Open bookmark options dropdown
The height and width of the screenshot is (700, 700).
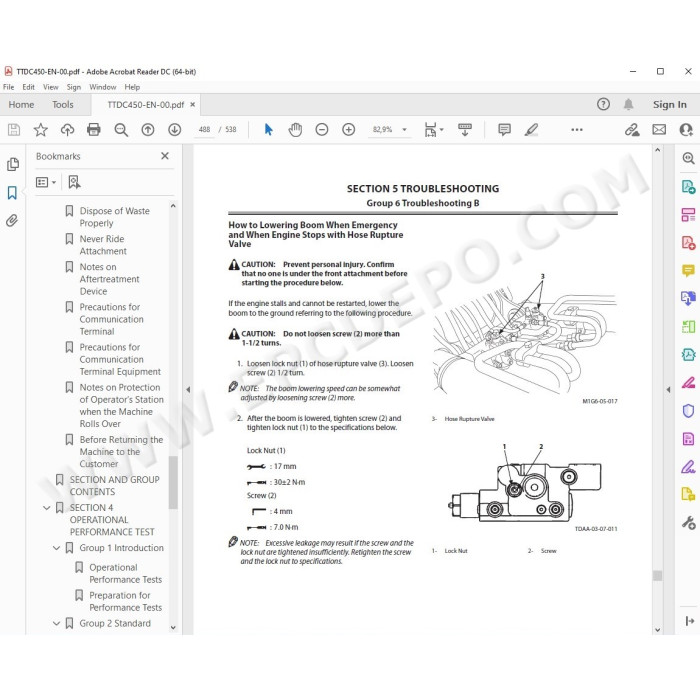coord(46,182)
